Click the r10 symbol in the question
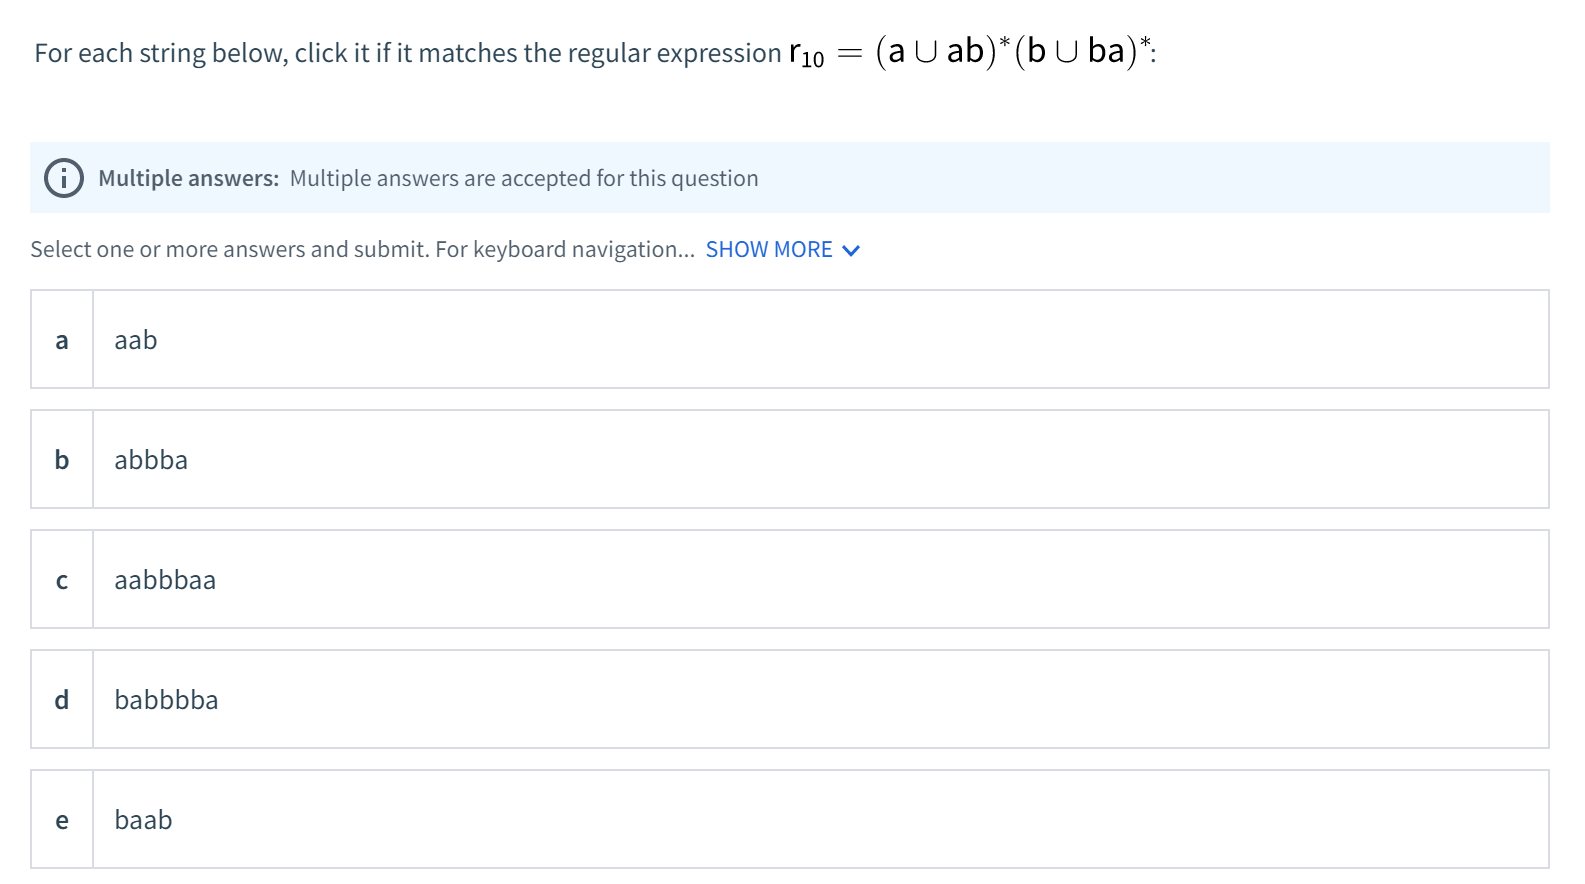This screenshot has width=1585, height=884. pyautogui.click(x=806, y=53)
